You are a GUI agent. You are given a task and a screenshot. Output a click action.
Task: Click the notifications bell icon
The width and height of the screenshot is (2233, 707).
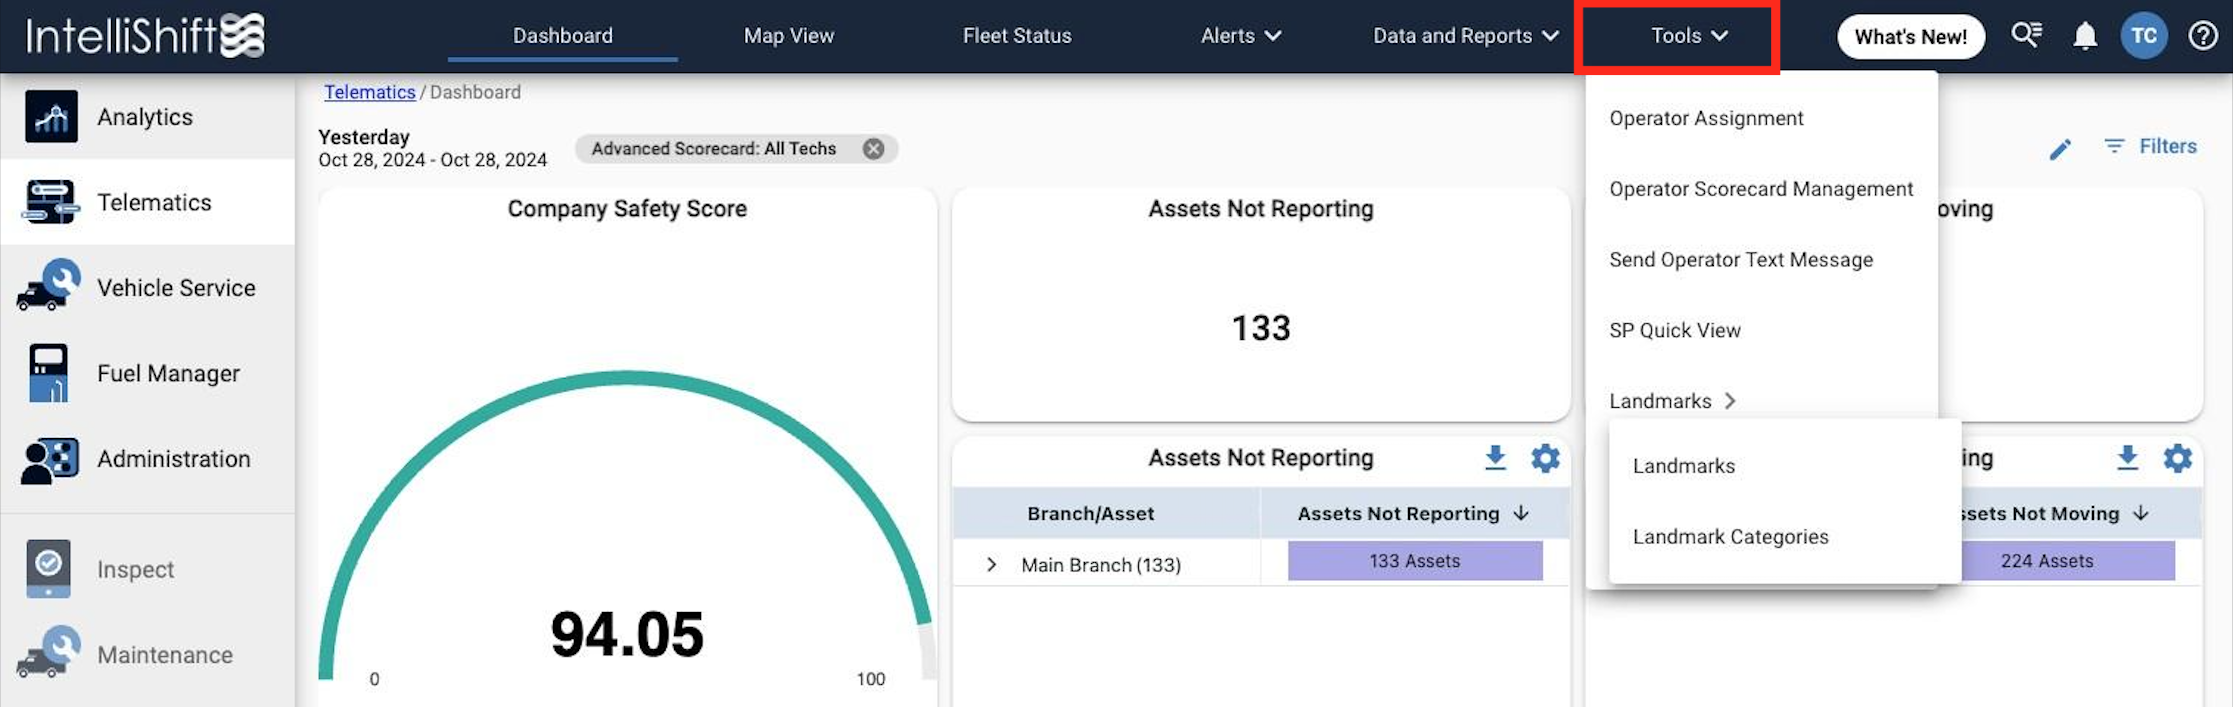tap(2084, 37)
